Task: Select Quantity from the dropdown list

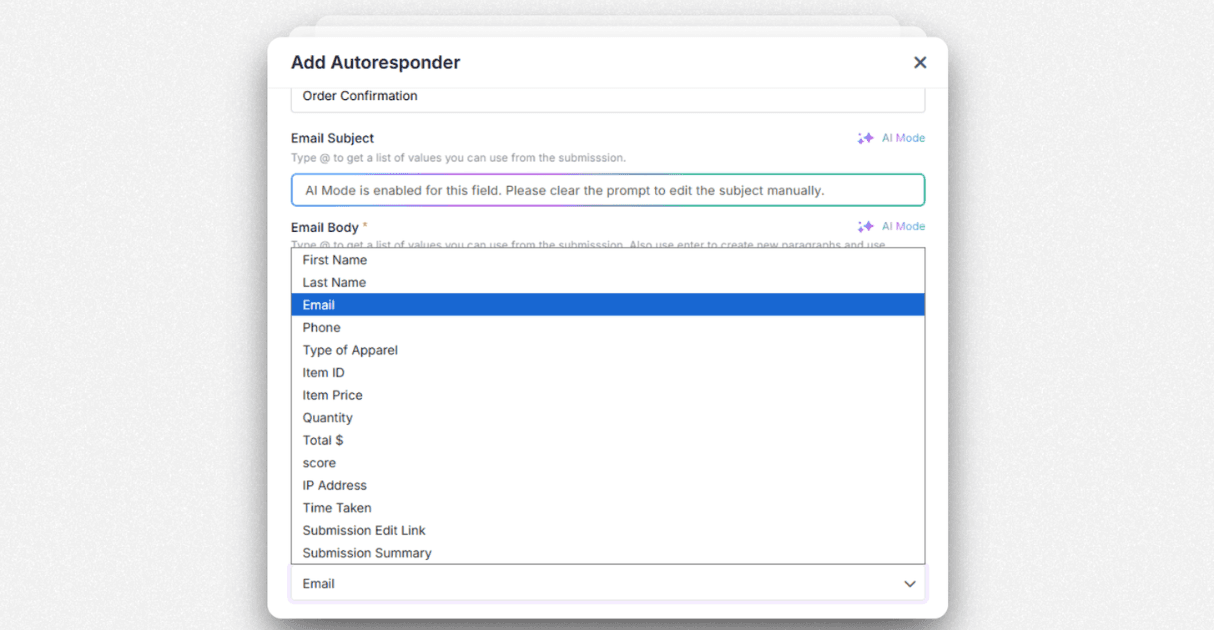Action: 608,417
